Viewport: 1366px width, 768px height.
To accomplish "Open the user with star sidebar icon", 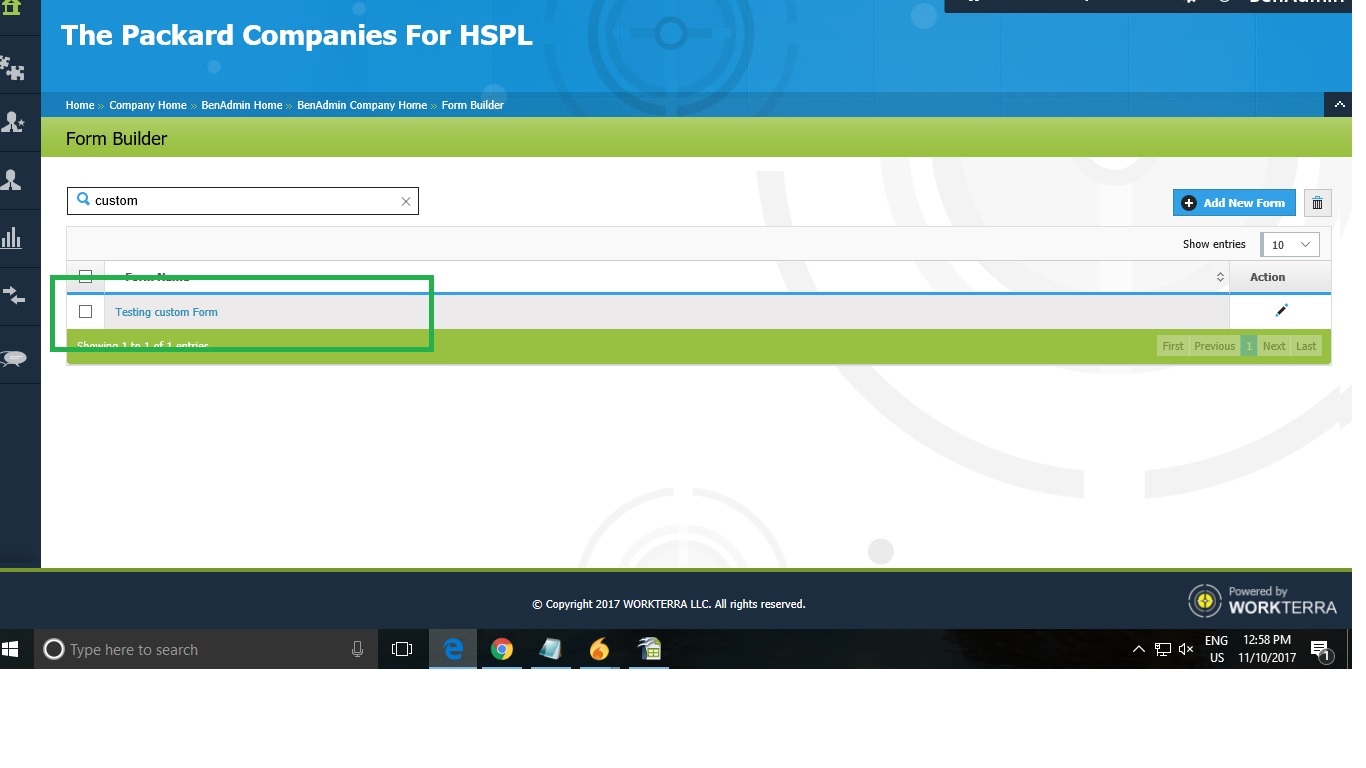I will pyautogui.click(x=12, y=122).
